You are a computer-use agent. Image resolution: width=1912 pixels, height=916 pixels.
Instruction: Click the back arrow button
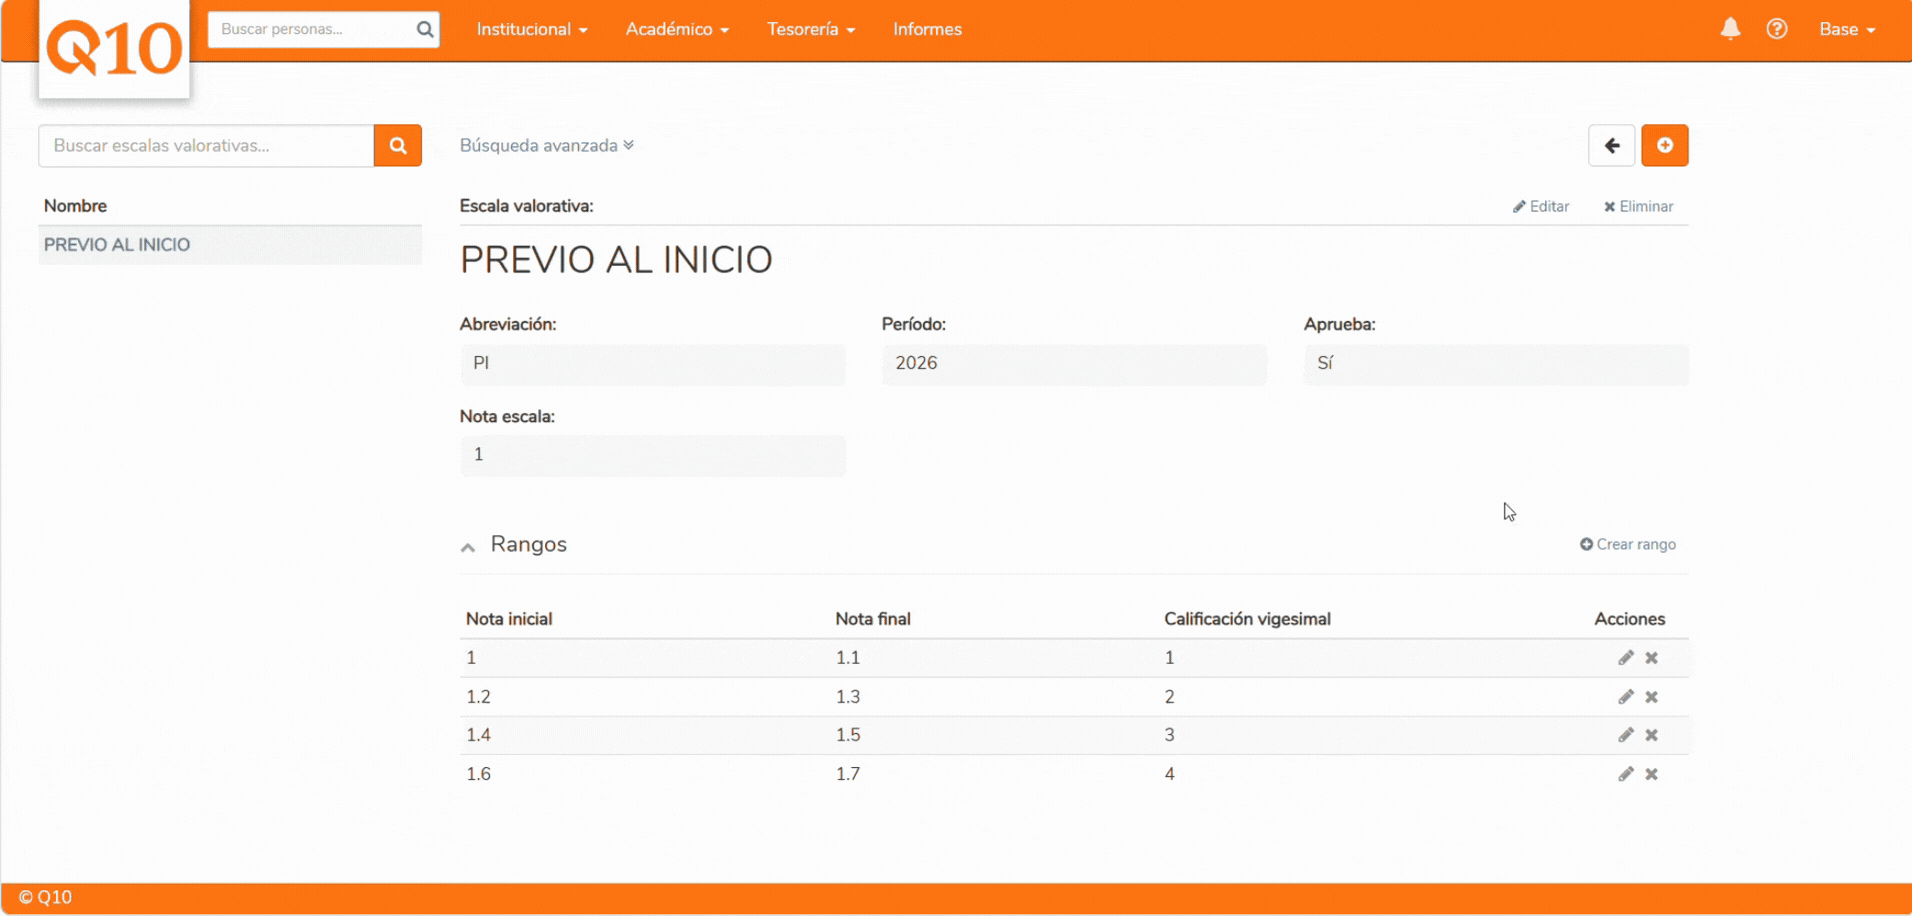1612,146
